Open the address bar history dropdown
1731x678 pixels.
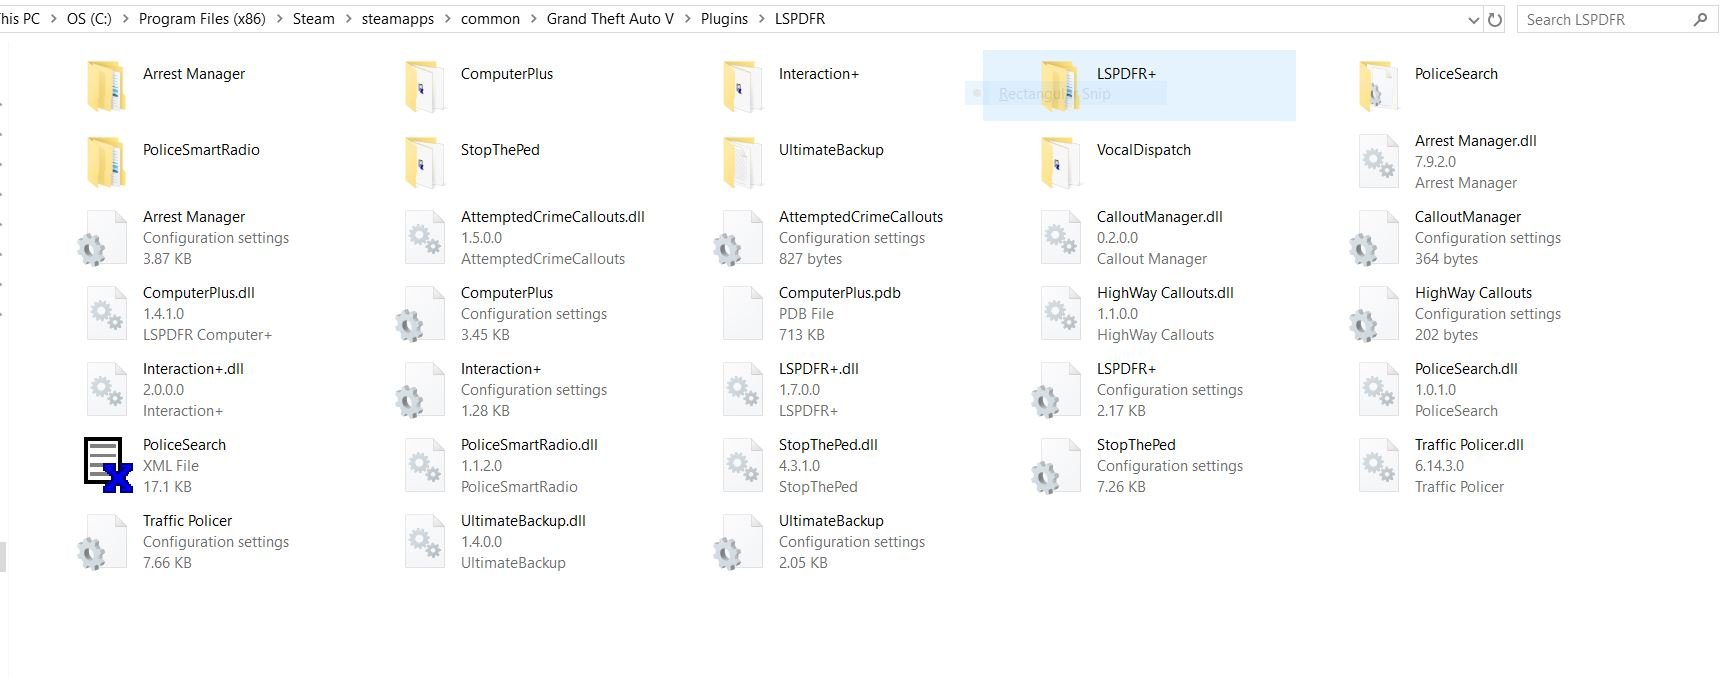(1473, 20)
